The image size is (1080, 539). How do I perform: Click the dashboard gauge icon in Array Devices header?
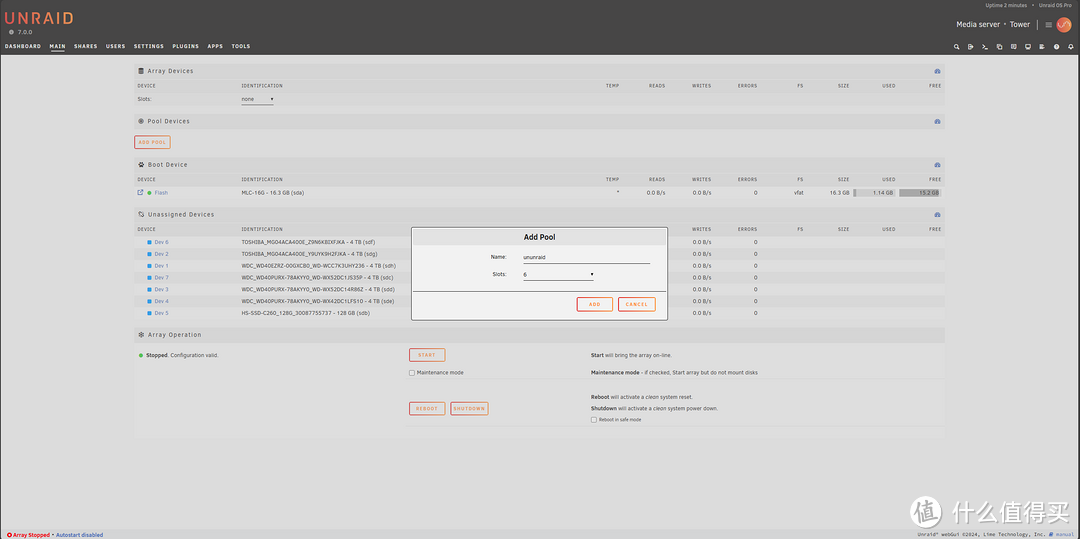click(x=937, y=72)
